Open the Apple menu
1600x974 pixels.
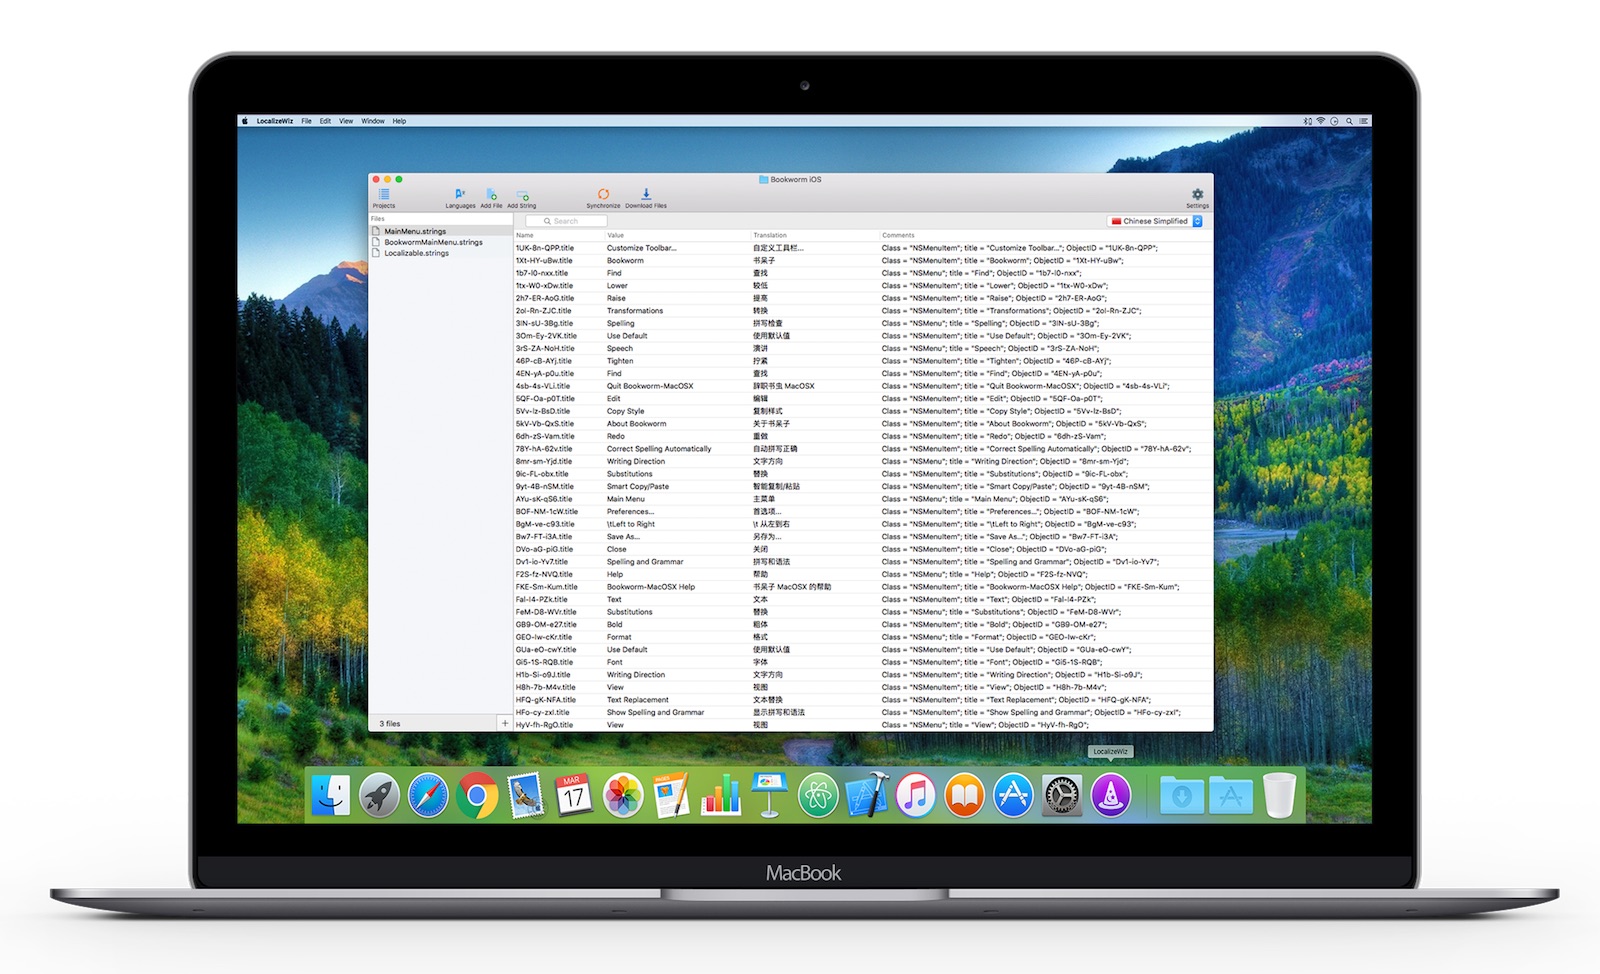pos(244,121)
